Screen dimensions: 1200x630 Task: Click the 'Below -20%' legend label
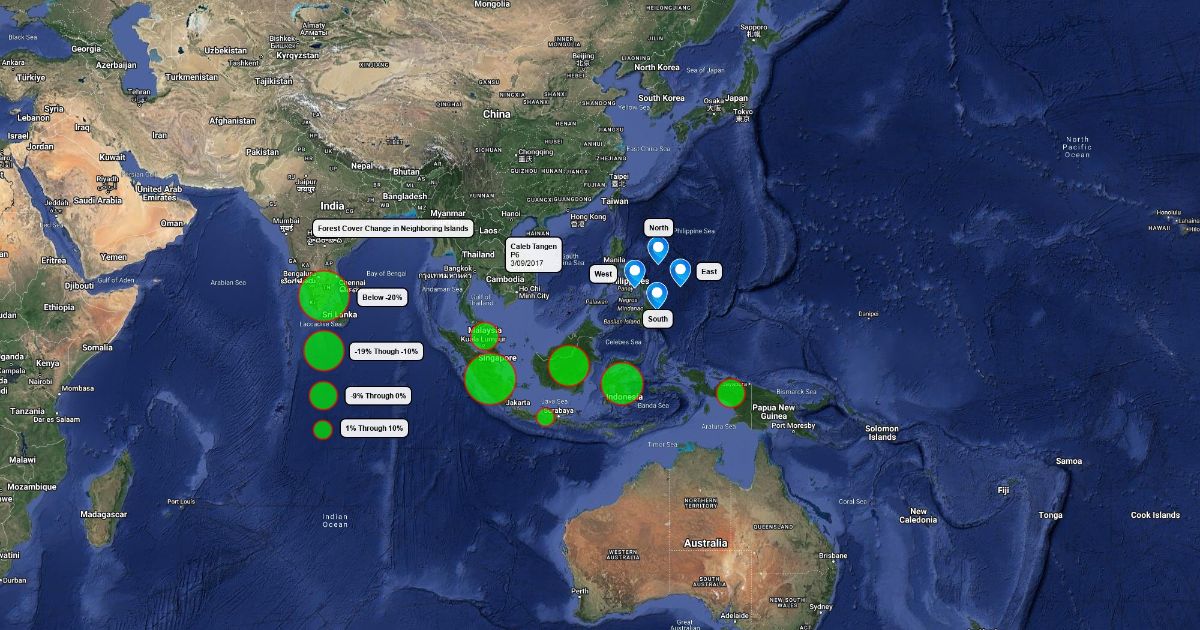pos(382,298)
